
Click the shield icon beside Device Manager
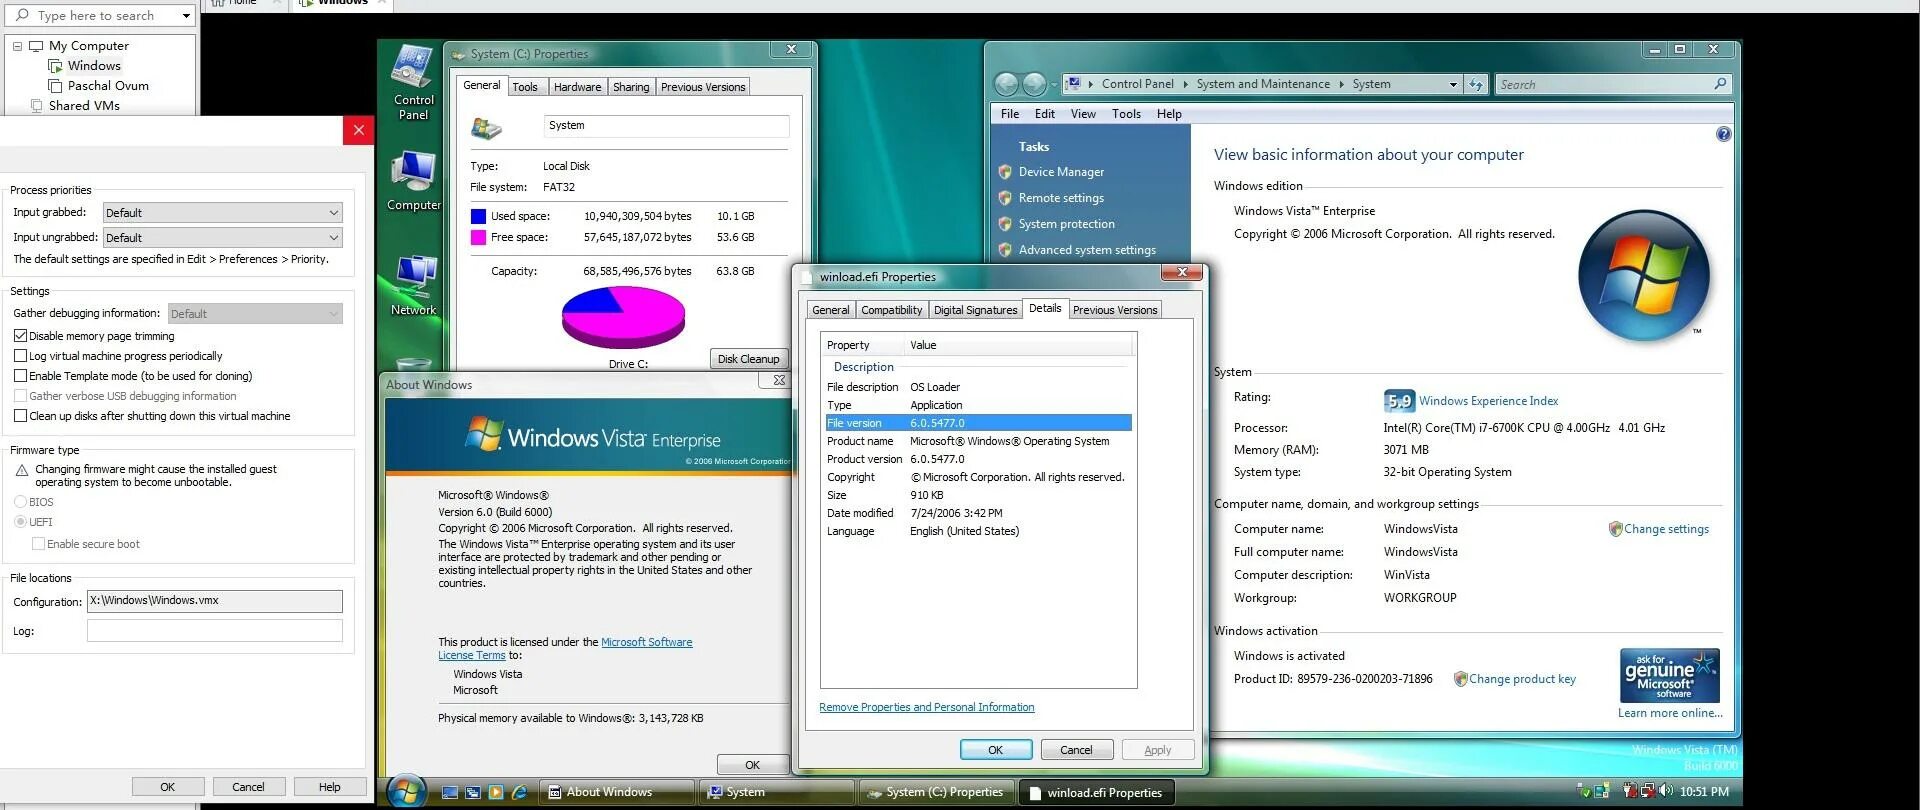click(x=1005, y=172)
